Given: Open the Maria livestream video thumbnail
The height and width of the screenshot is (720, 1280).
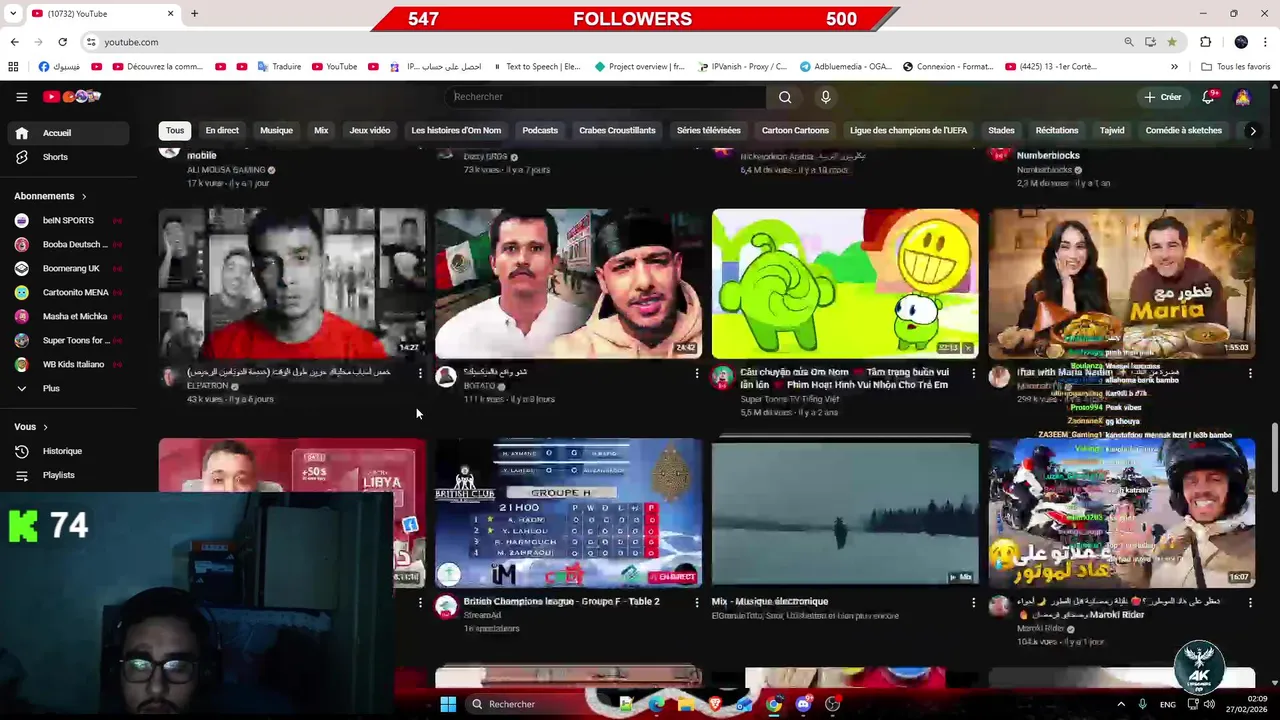Looking at the screenshot, I should click(x=1122, y=283).
